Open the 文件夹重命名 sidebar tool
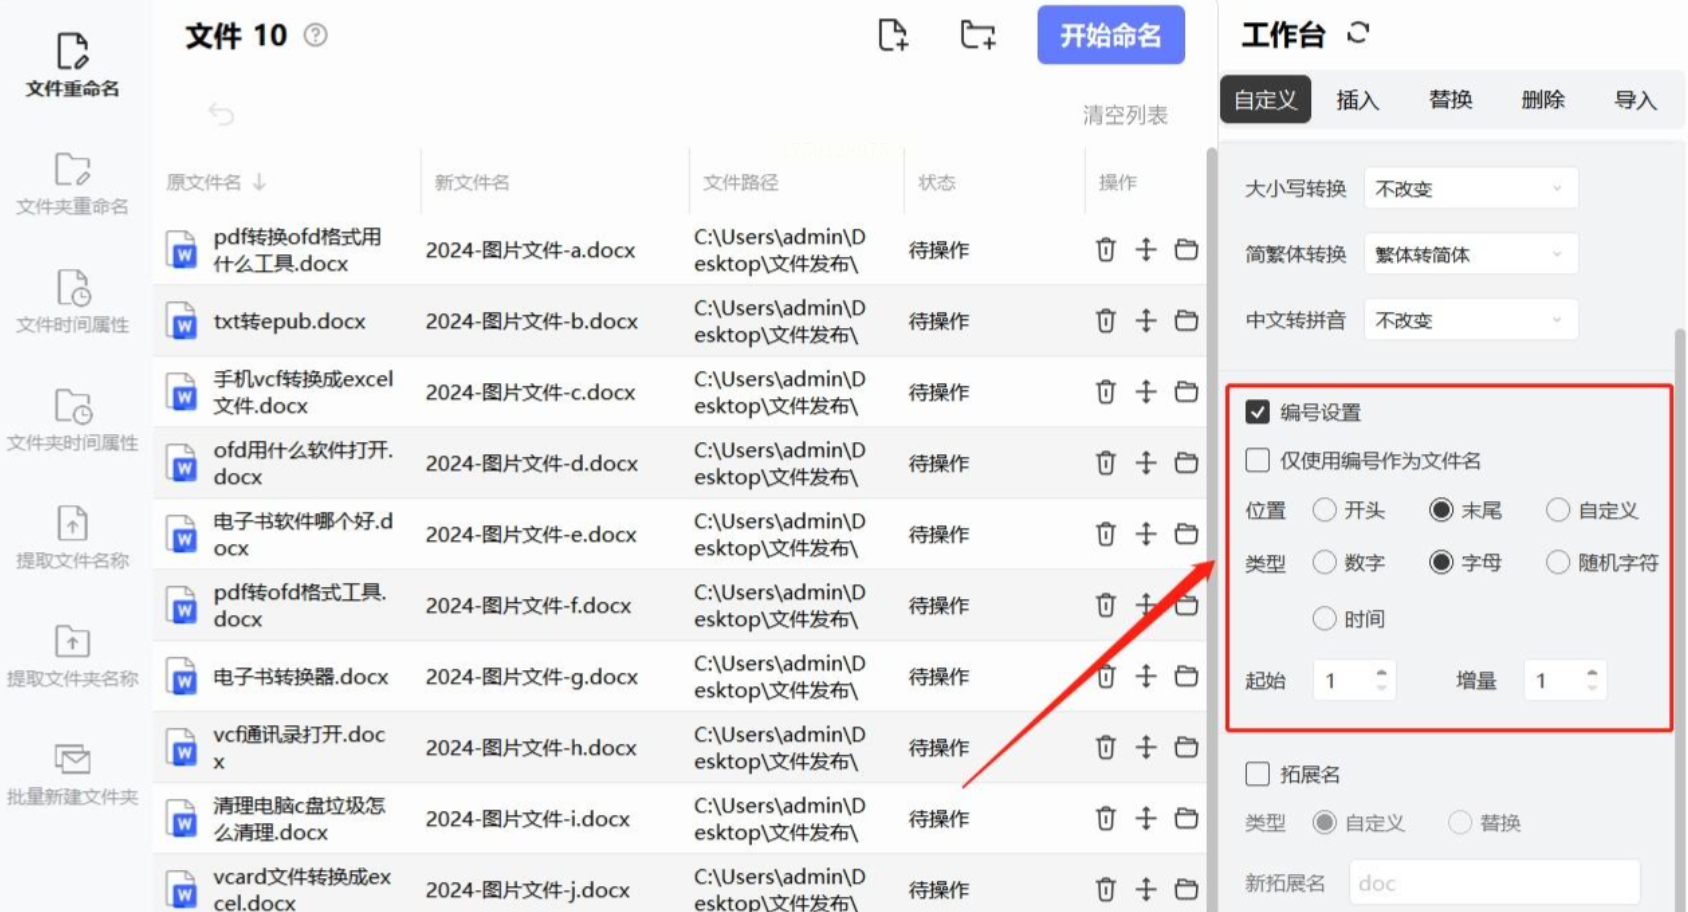The image size is (1688, 912). click(x=72, y=184)
